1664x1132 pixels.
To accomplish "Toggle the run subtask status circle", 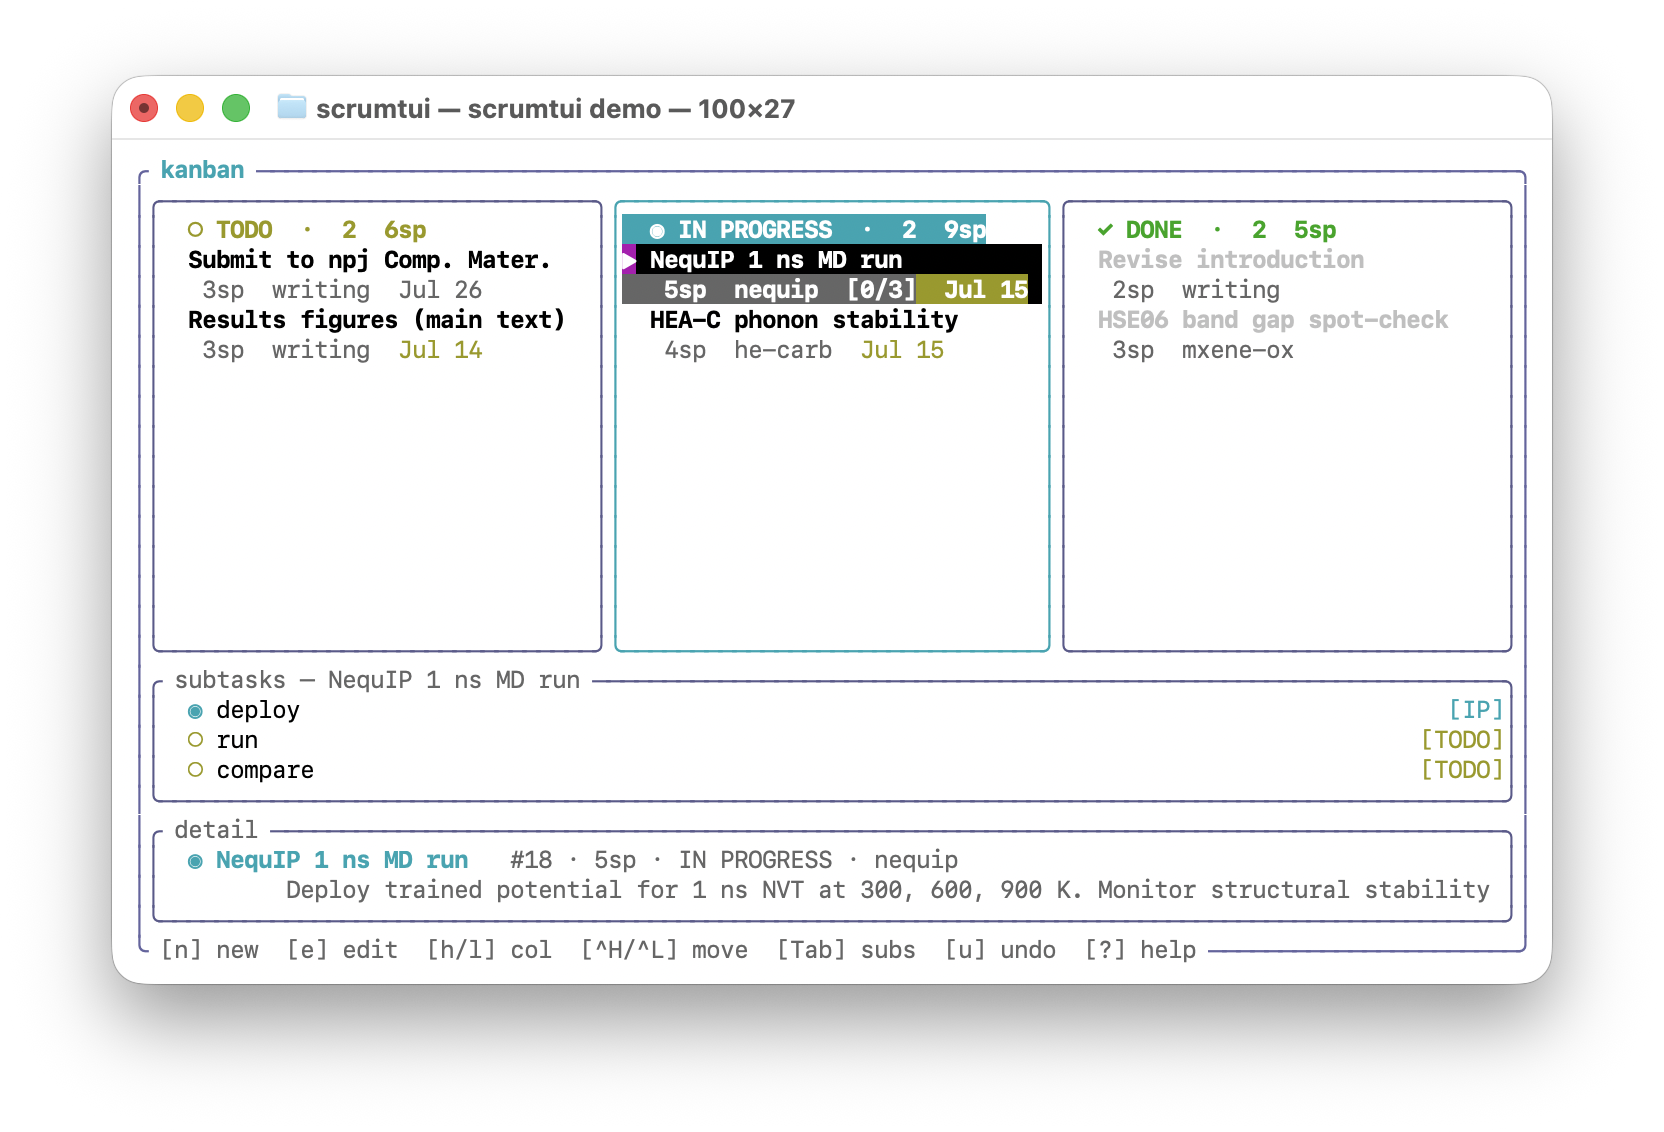I will point(196,741).
